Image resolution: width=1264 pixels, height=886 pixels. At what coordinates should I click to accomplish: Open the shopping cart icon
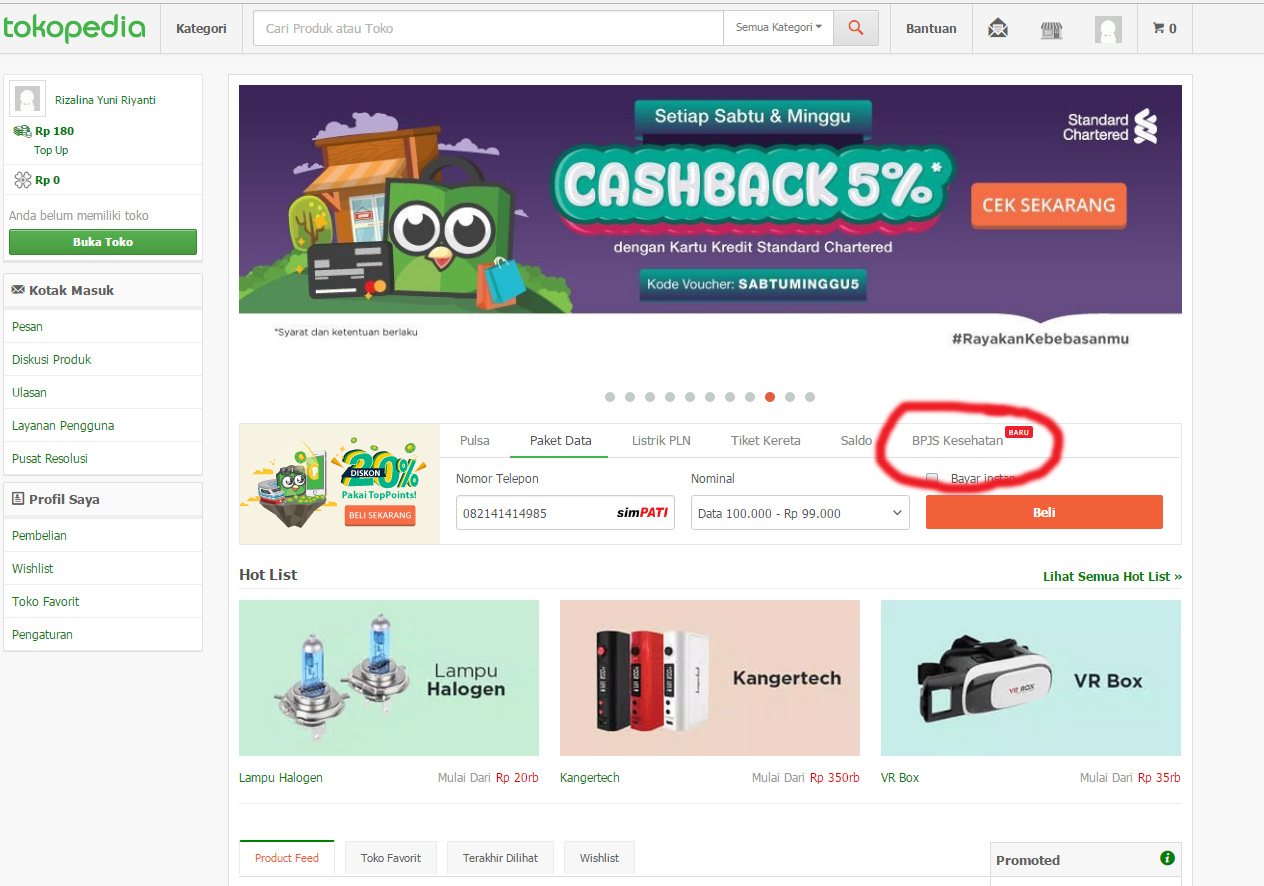pyautogui.click(x=1159, y=28)
